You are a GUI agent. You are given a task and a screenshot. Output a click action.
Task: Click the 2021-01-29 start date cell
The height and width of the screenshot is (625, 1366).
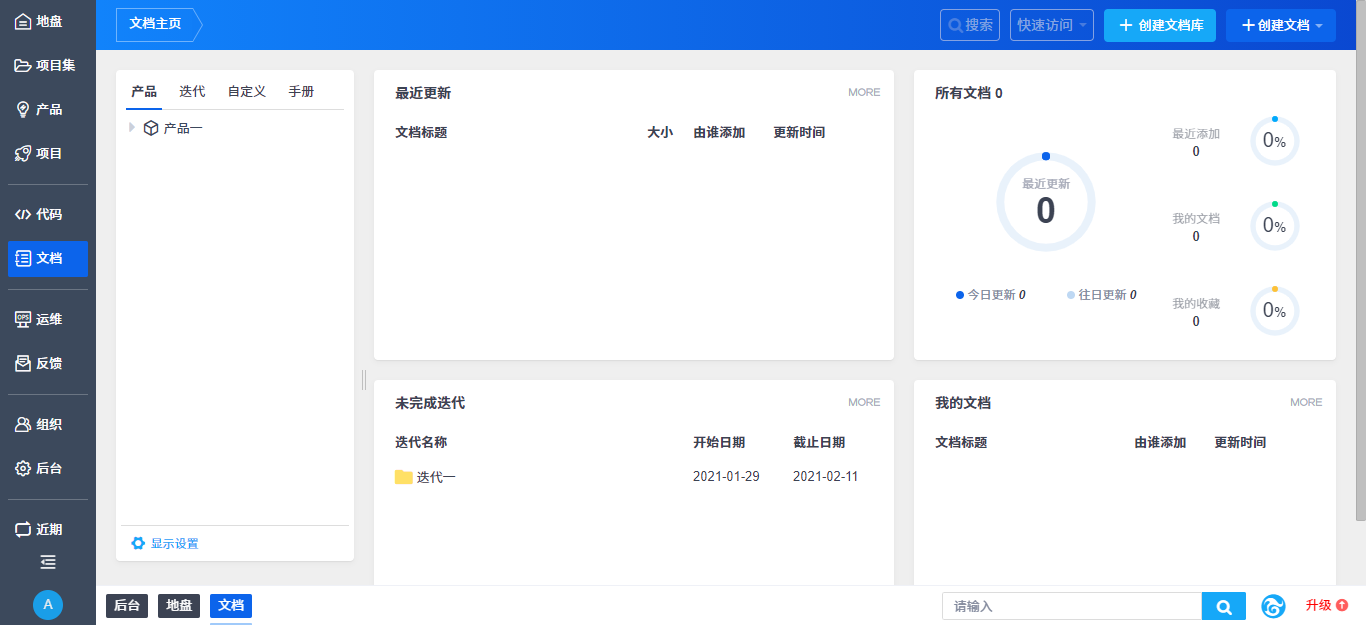click(x=726, y=477)
